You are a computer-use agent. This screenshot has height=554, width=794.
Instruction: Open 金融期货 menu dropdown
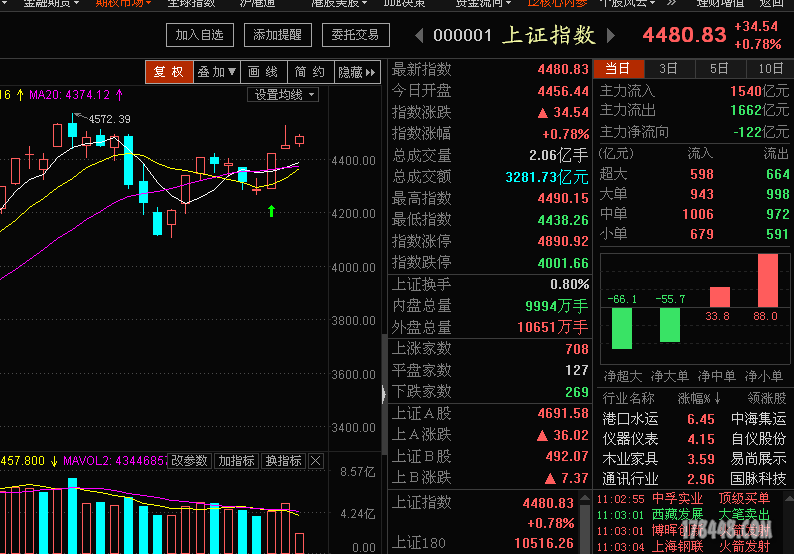pyautogui.click(x=51, y=4)
